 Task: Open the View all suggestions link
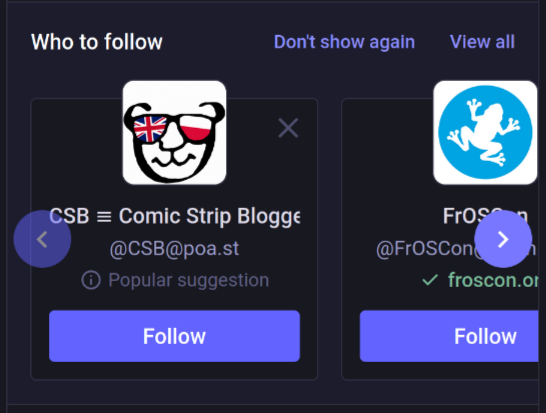[482, 42]
